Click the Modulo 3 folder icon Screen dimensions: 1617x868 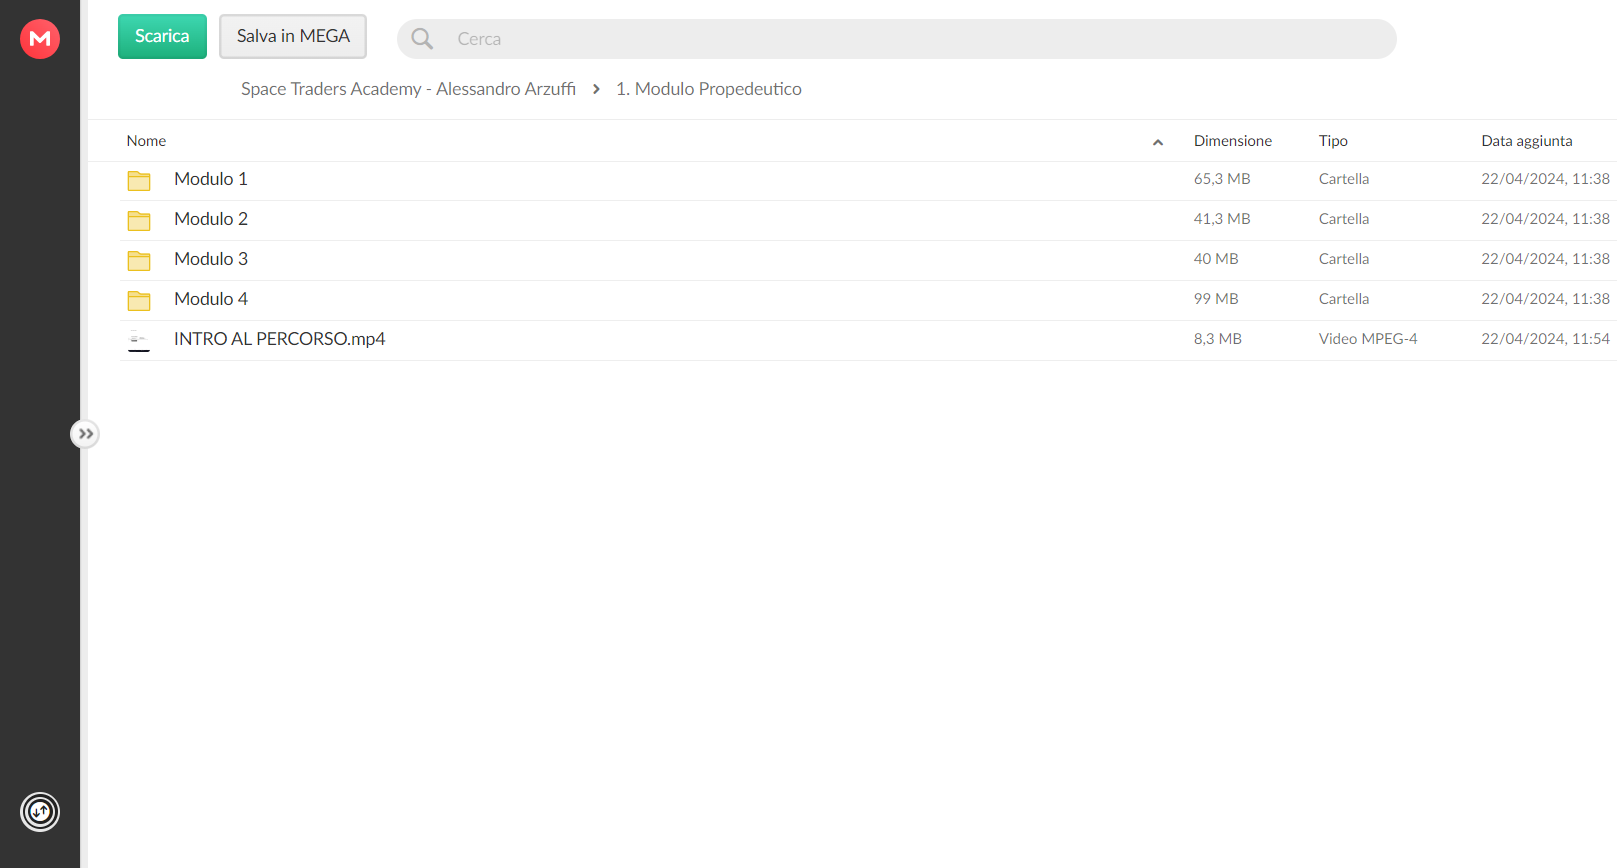(x=139, y=260)
